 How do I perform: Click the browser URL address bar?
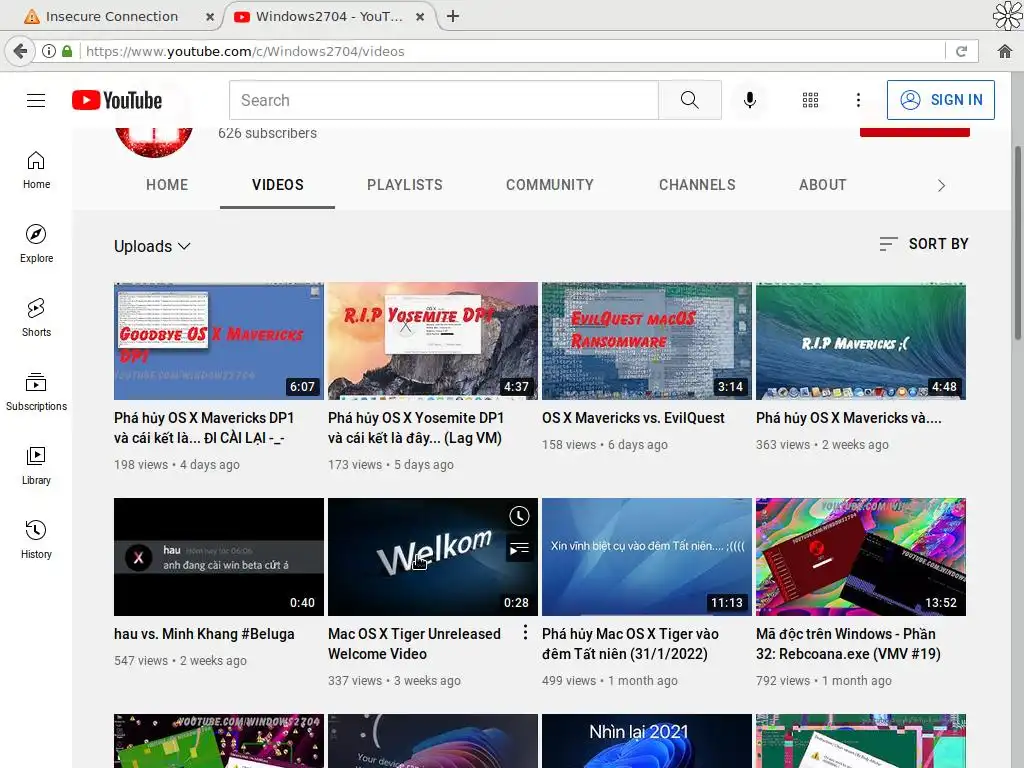(513, 51)
